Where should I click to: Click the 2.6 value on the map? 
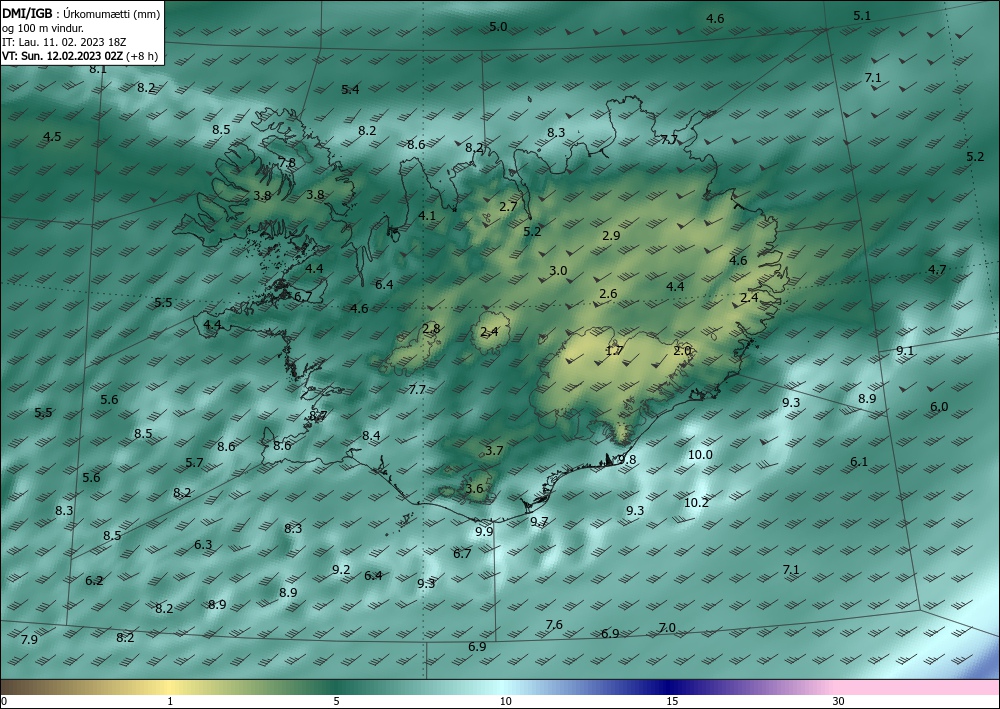coord(608,294)
